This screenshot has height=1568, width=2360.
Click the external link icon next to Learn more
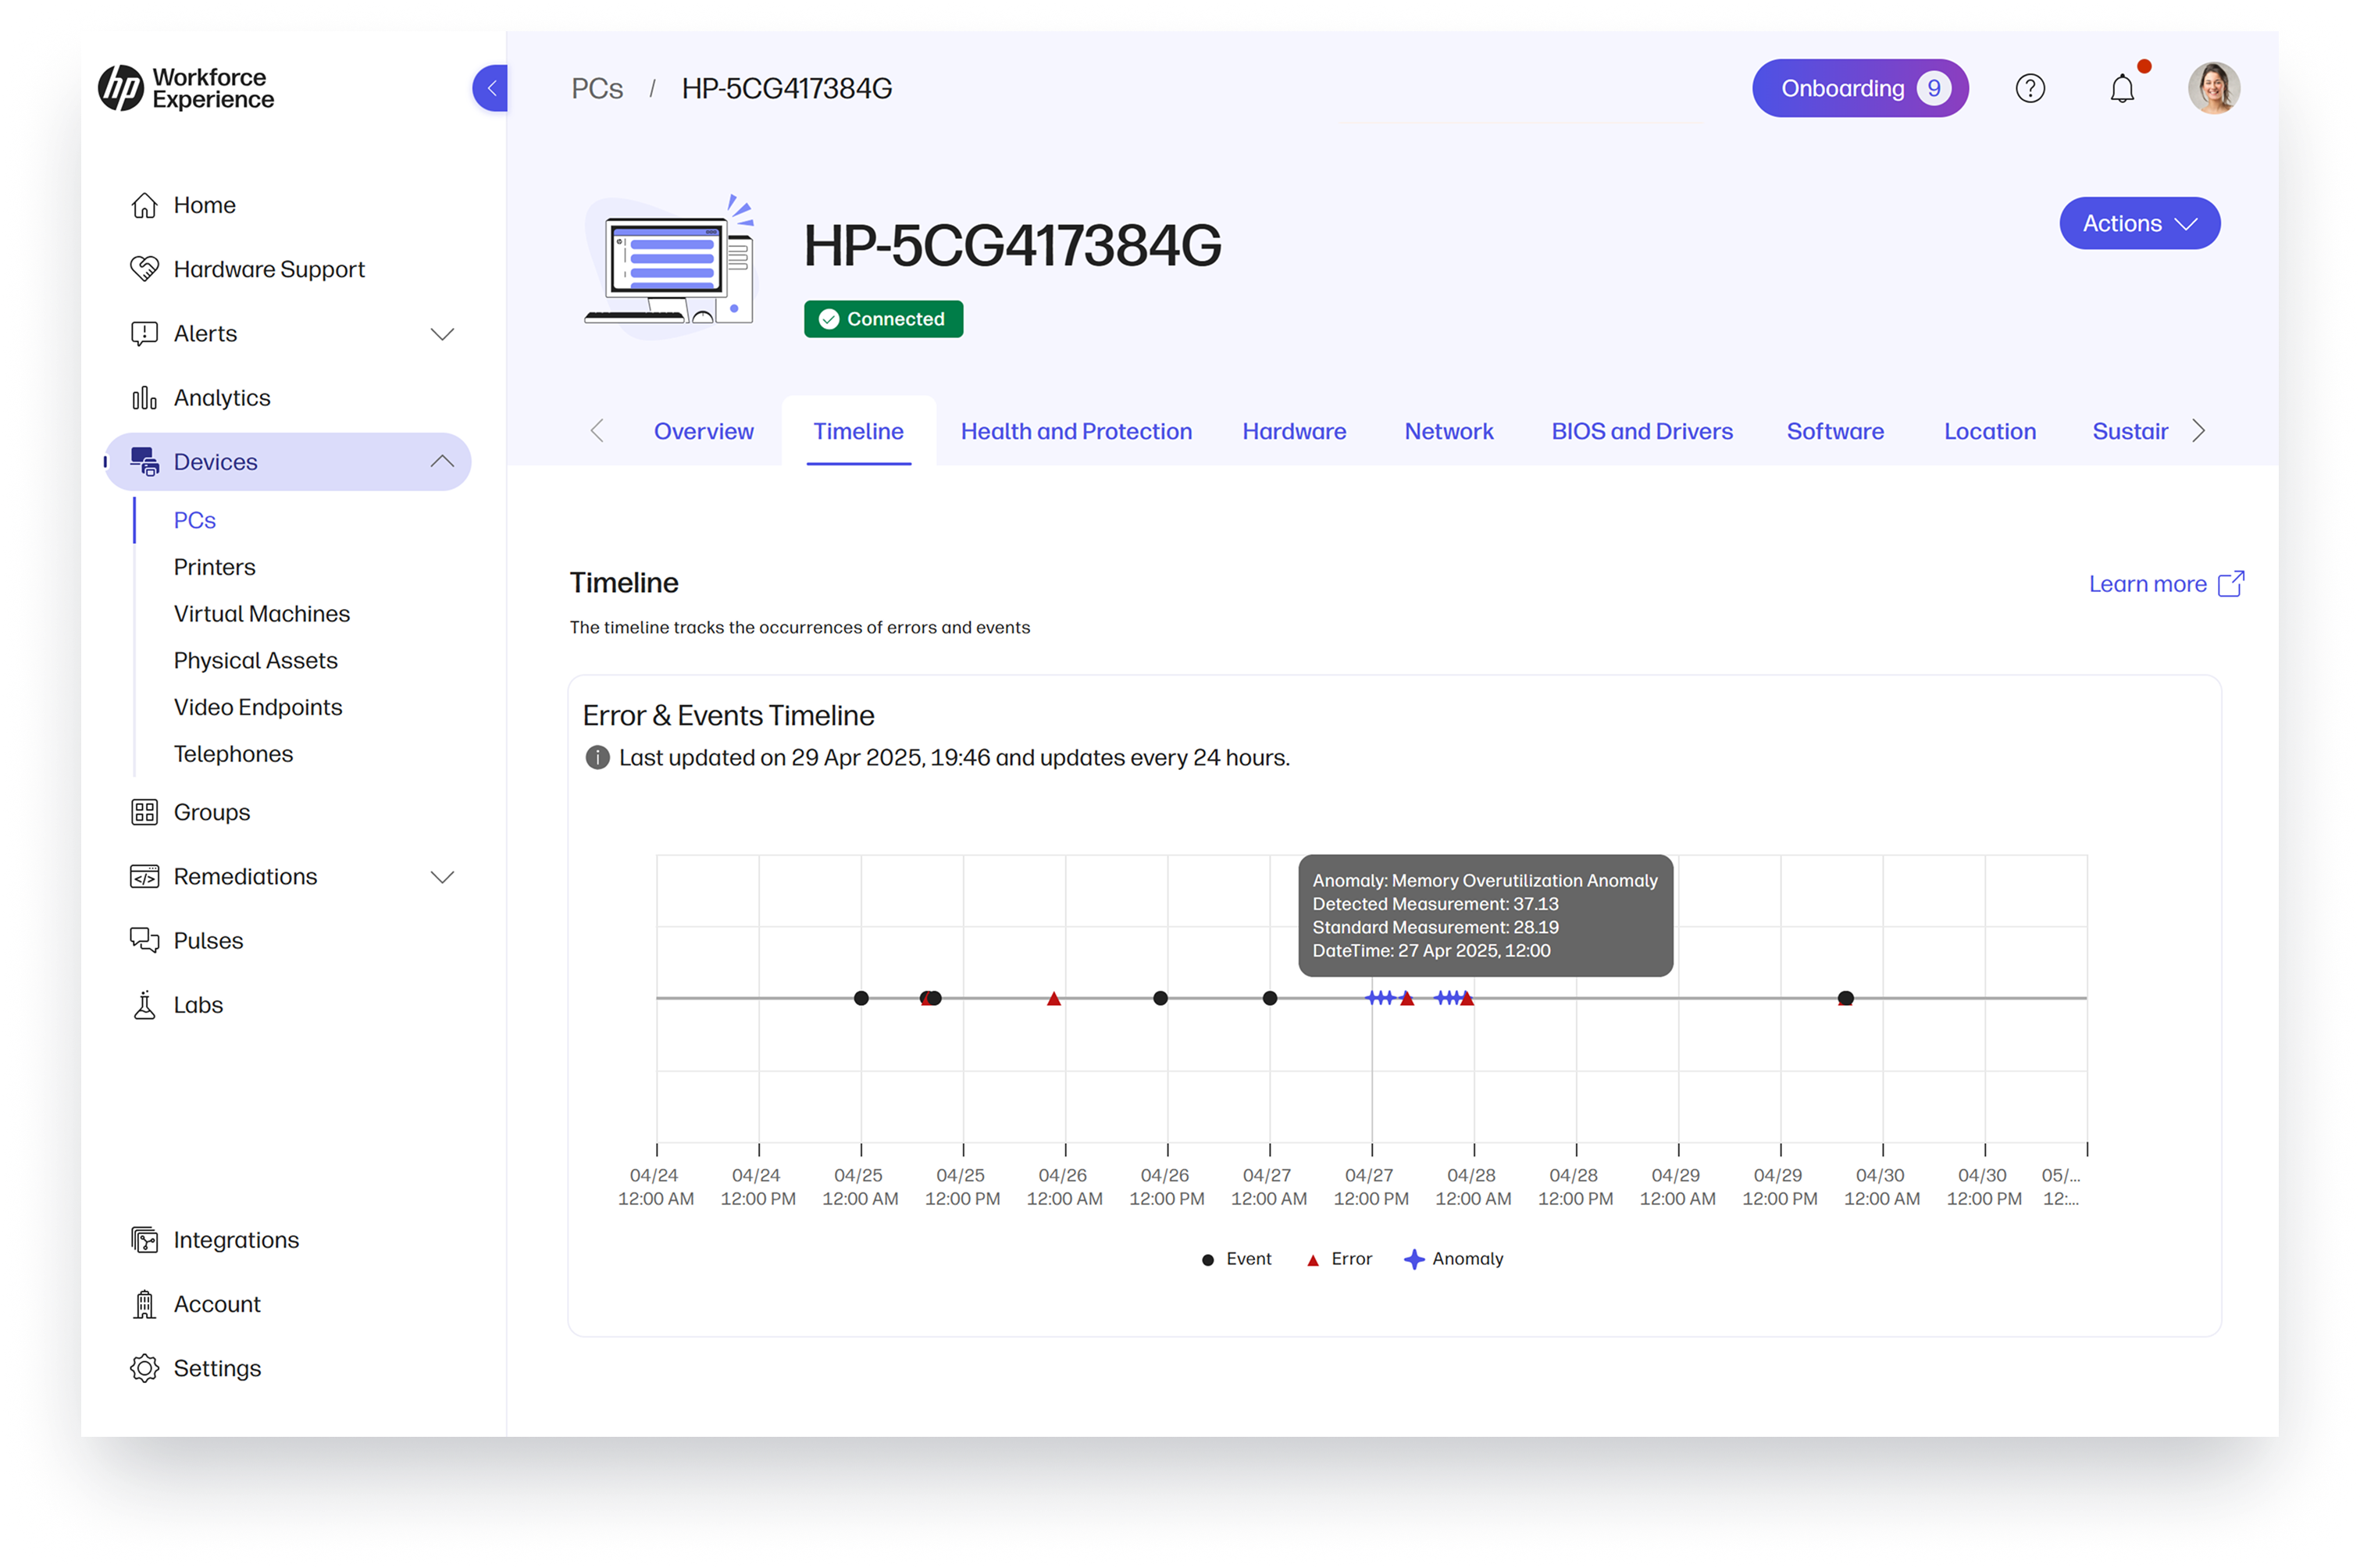[x=2230, y=583]
